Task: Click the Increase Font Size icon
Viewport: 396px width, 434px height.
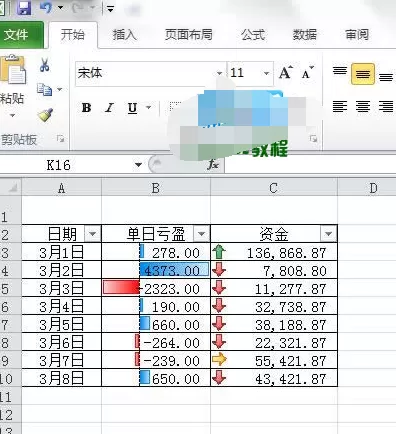Action: click(x=286, y=72)
